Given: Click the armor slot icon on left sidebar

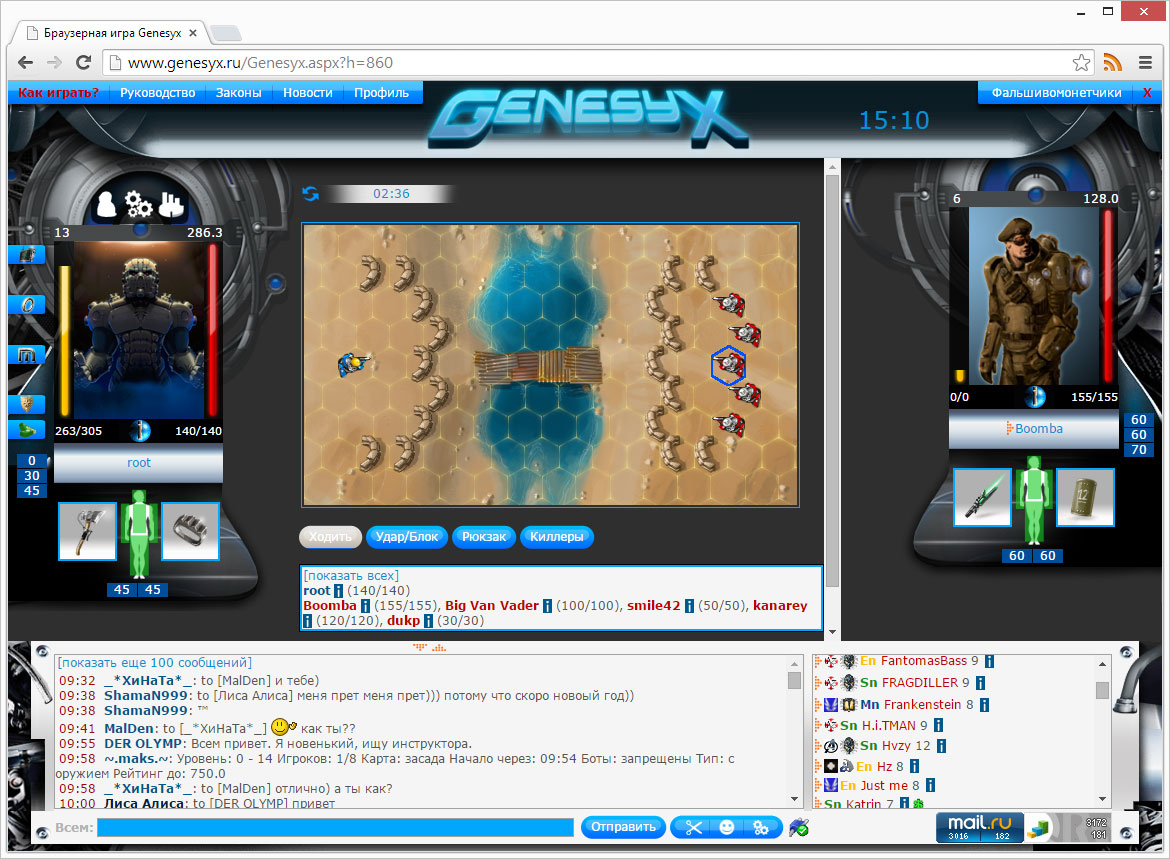Looking at the screenshot, I should [x=27, y=254].
